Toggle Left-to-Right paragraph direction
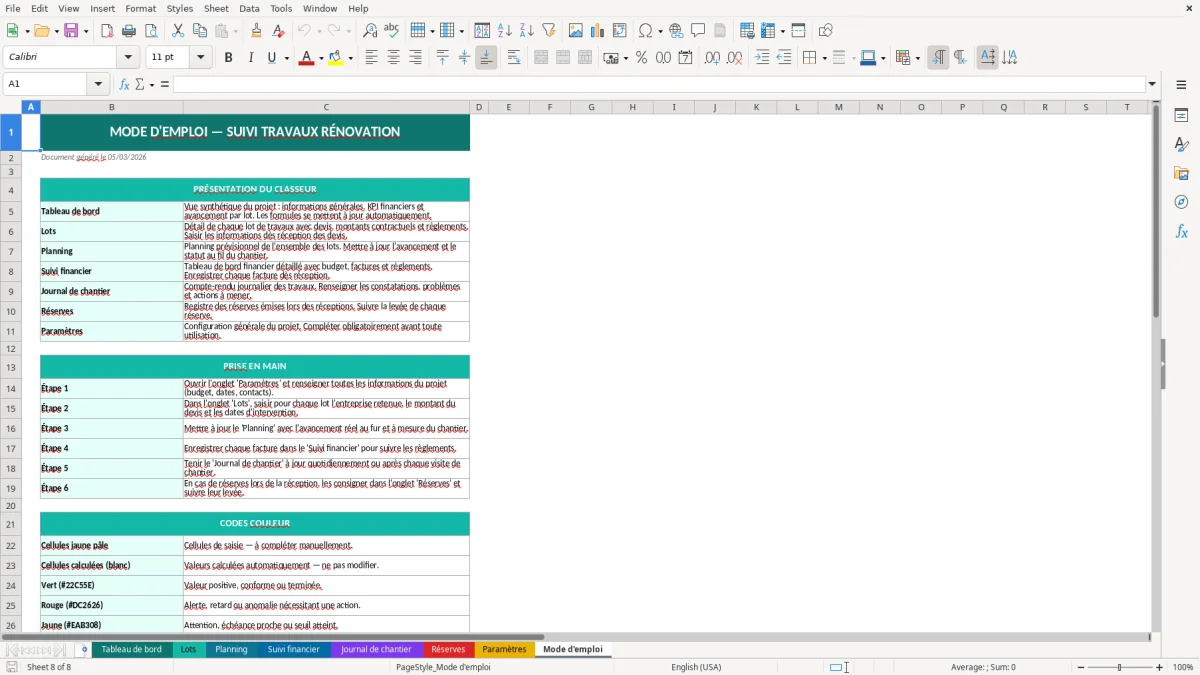Viewport: 1200px width, 675px height. pyautogui.click(x=937, y=58)
